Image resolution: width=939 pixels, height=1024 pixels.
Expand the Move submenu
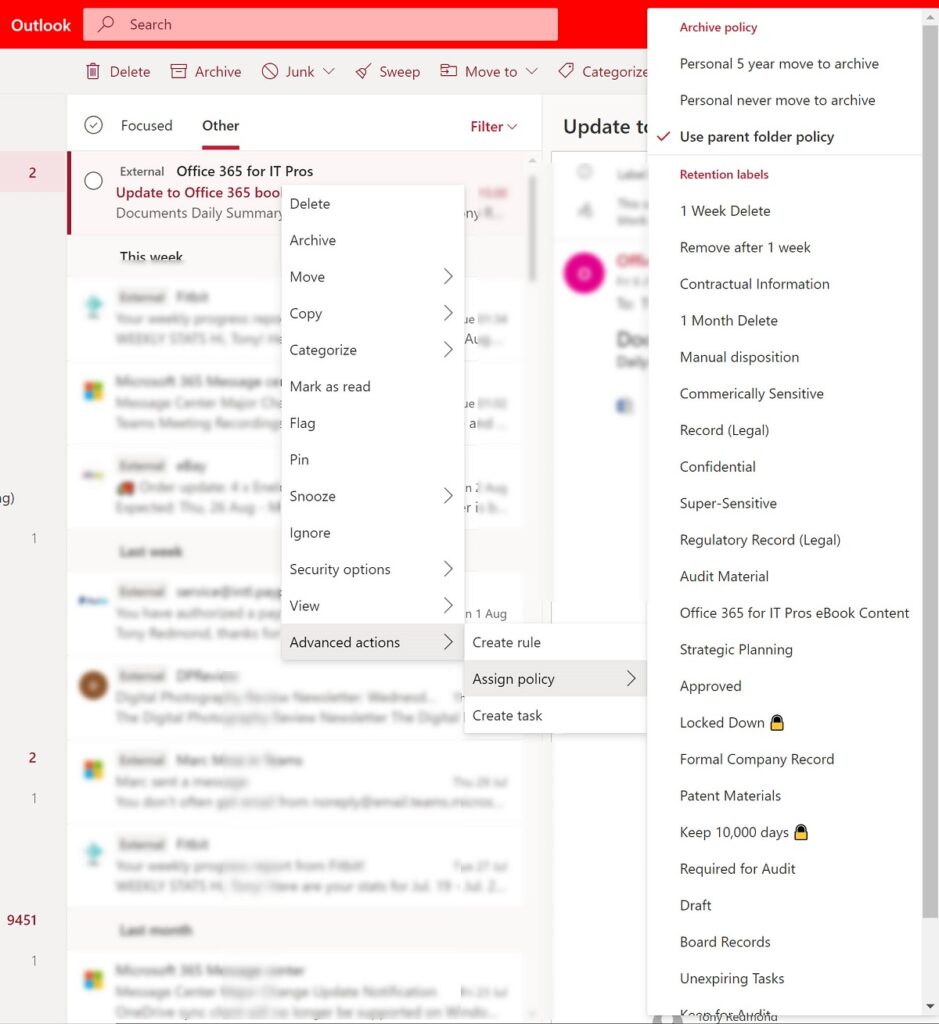(x=448, y=276)
